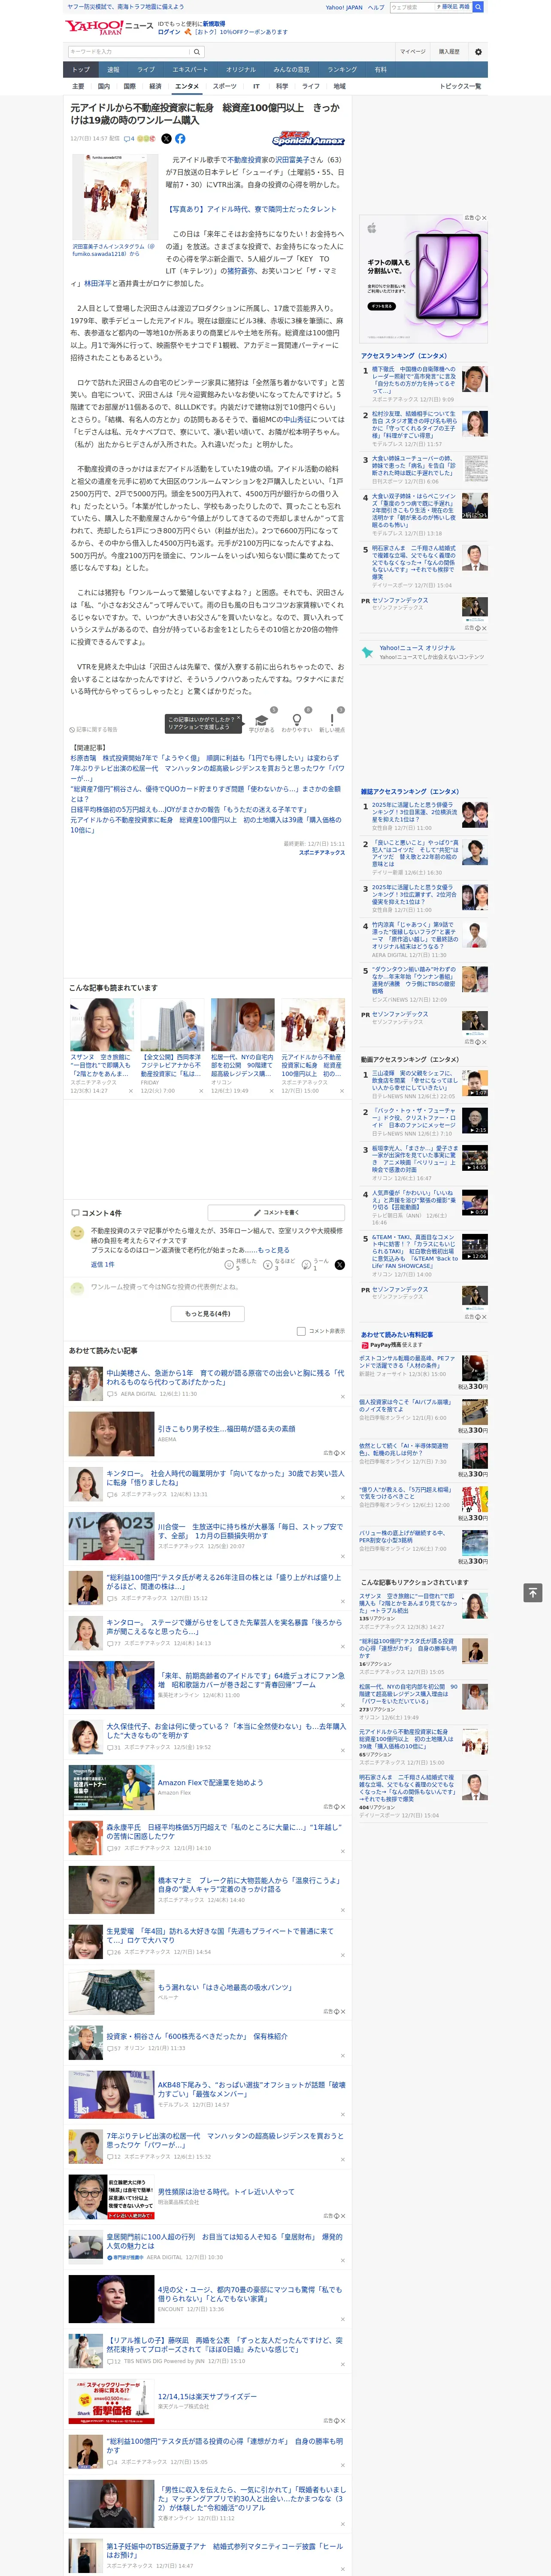Select the ライブ navigation tab

(146, 70)
